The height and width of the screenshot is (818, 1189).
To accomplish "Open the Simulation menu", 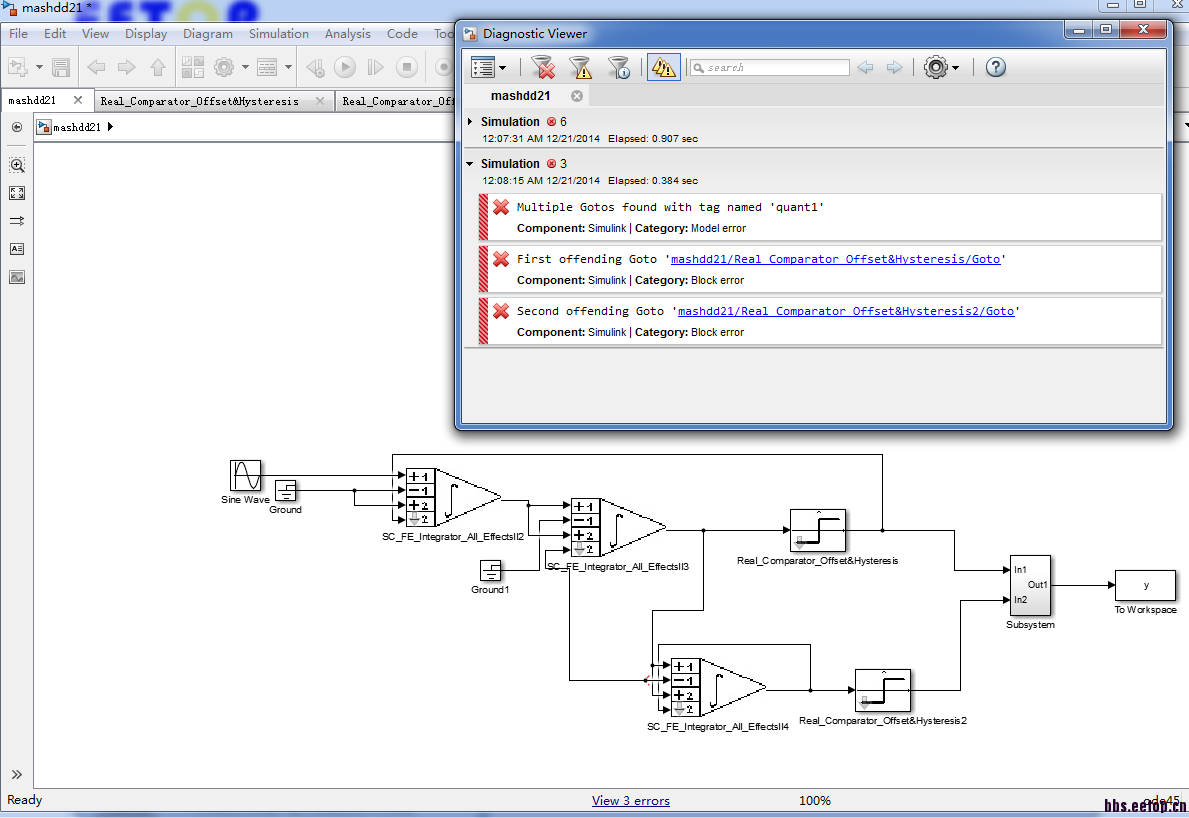I will [x=278, y=33].
